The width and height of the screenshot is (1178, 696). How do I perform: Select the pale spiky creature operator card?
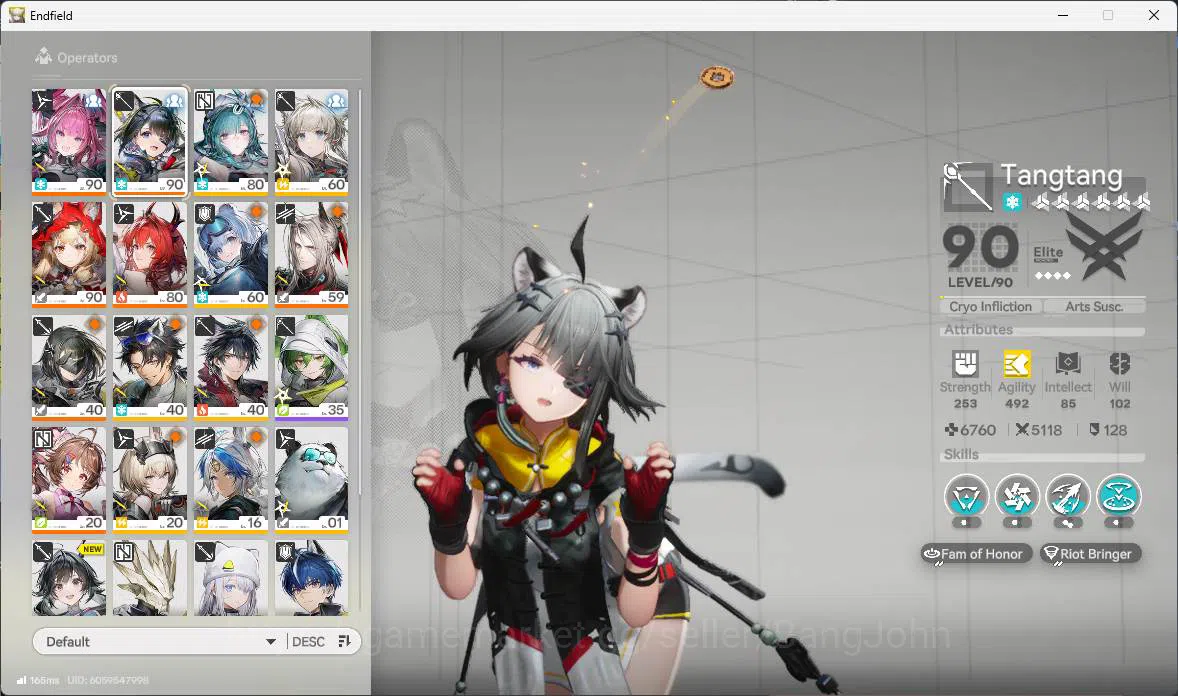[150, 577]
